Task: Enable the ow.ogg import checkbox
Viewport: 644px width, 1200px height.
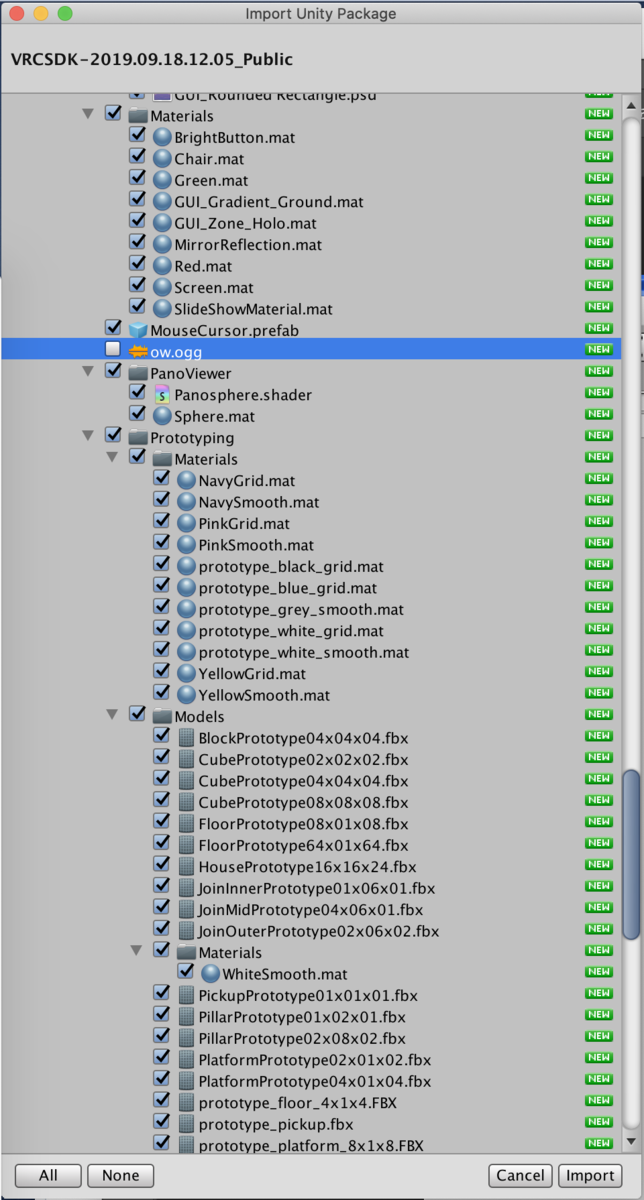Action: pyautogui.click(x=113, y=349)
